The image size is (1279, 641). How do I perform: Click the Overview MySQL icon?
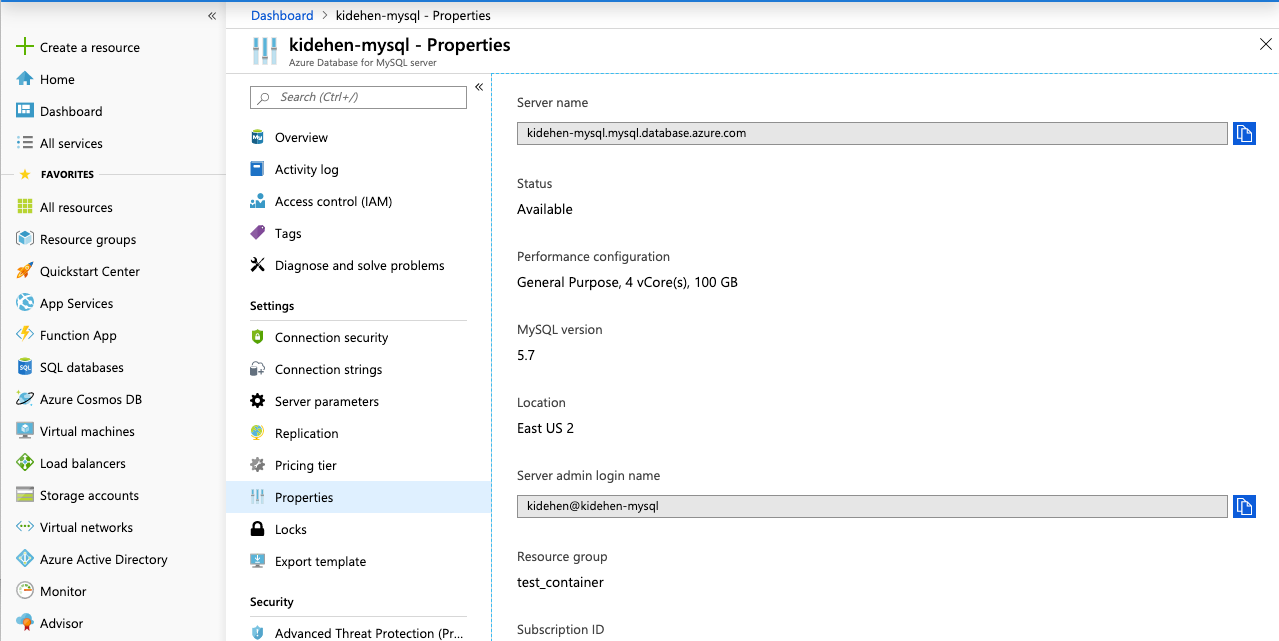tap(257, 137)
